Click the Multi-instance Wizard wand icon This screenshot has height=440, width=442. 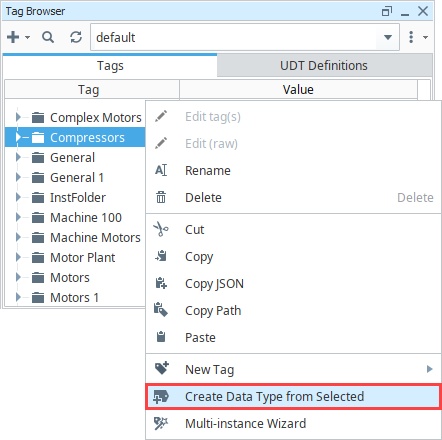161,424
